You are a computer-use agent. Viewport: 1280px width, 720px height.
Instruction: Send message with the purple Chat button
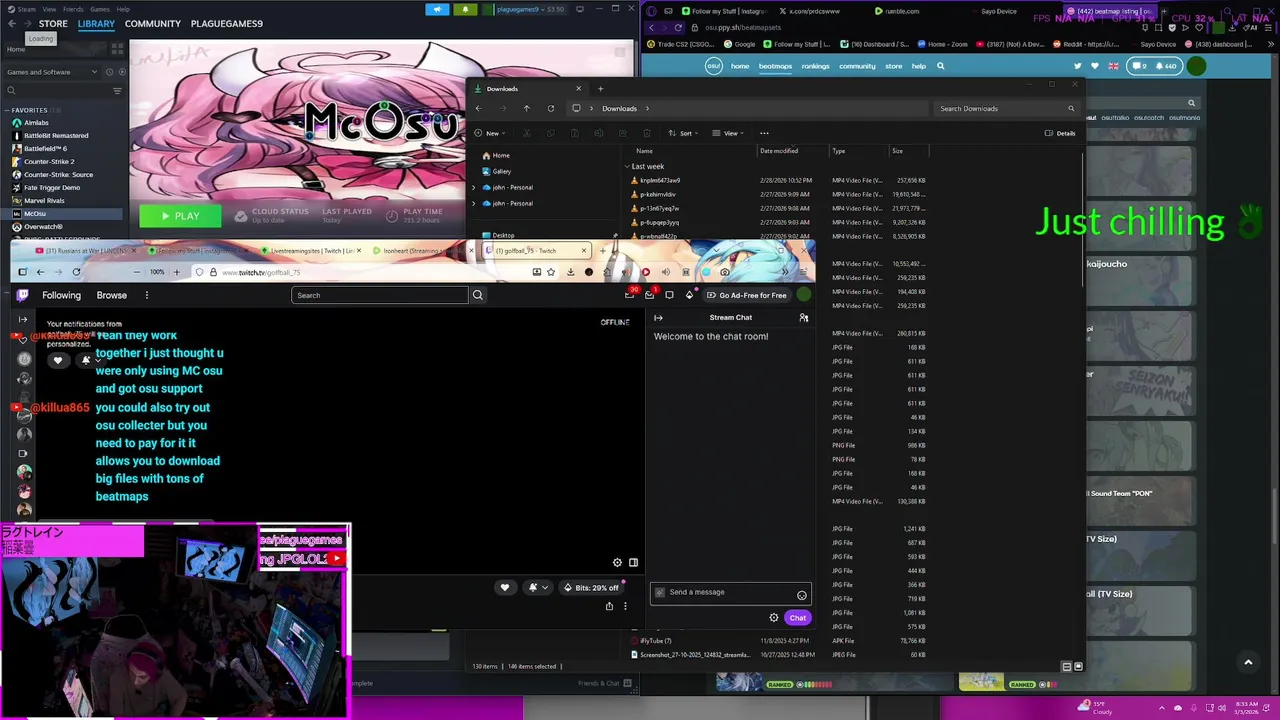(x=797, y=618)
